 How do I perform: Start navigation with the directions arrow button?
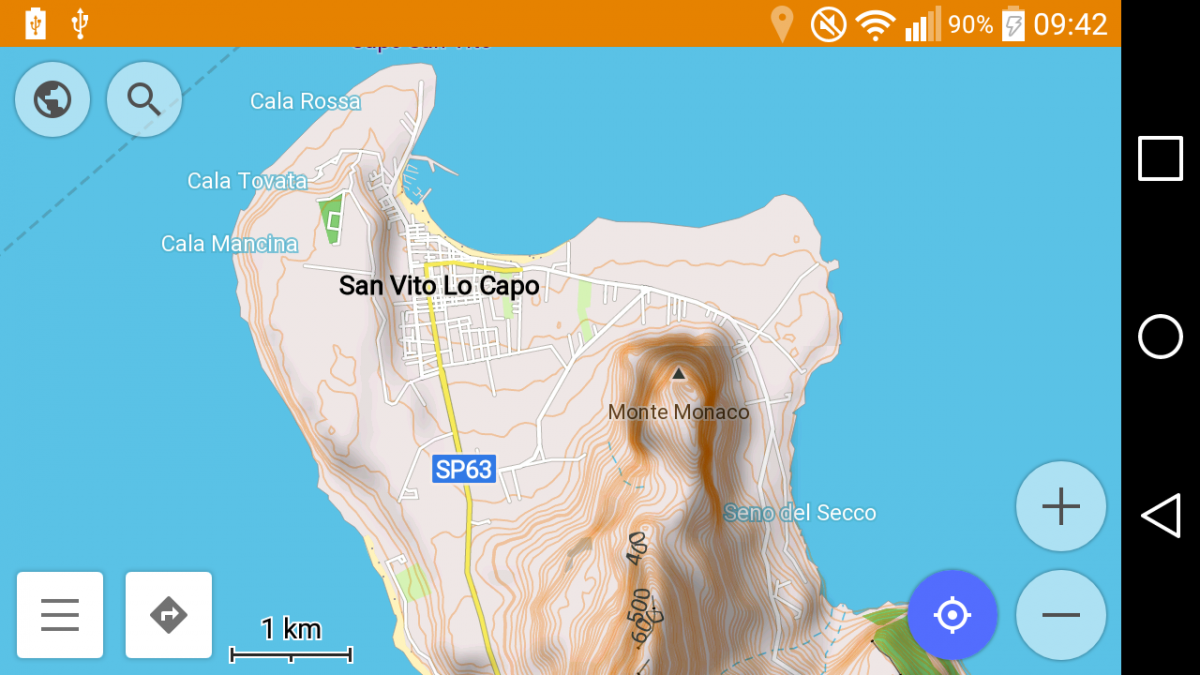tap(168, 615)
